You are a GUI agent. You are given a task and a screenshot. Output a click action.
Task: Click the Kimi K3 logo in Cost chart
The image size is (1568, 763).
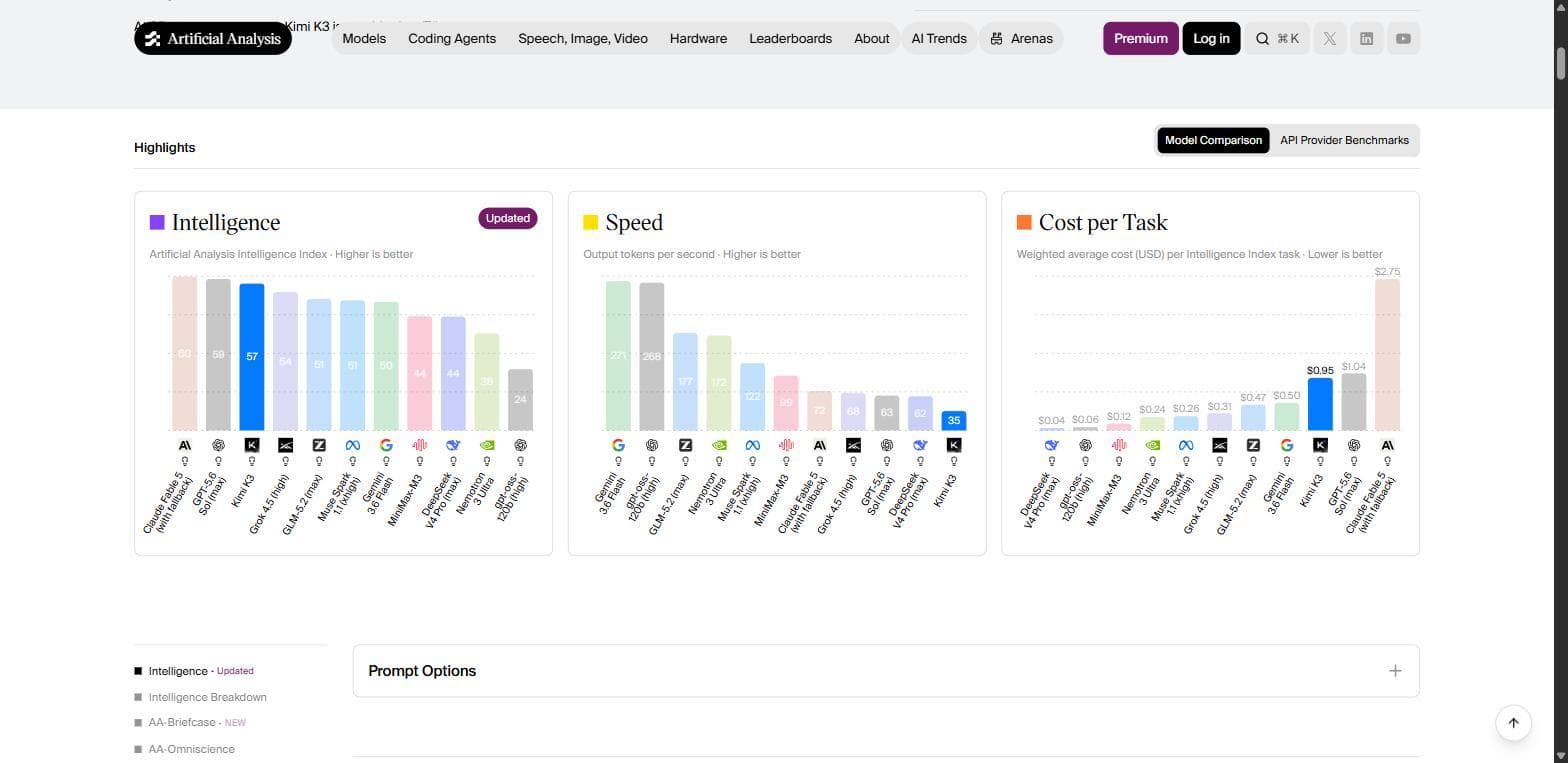pyautogui.click(x=1320, y=445)
